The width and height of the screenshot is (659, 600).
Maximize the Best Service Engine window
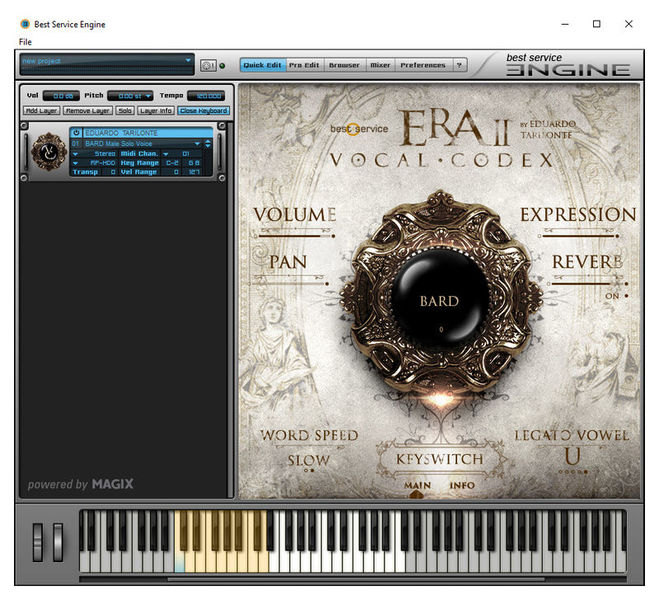click(596, 24)
